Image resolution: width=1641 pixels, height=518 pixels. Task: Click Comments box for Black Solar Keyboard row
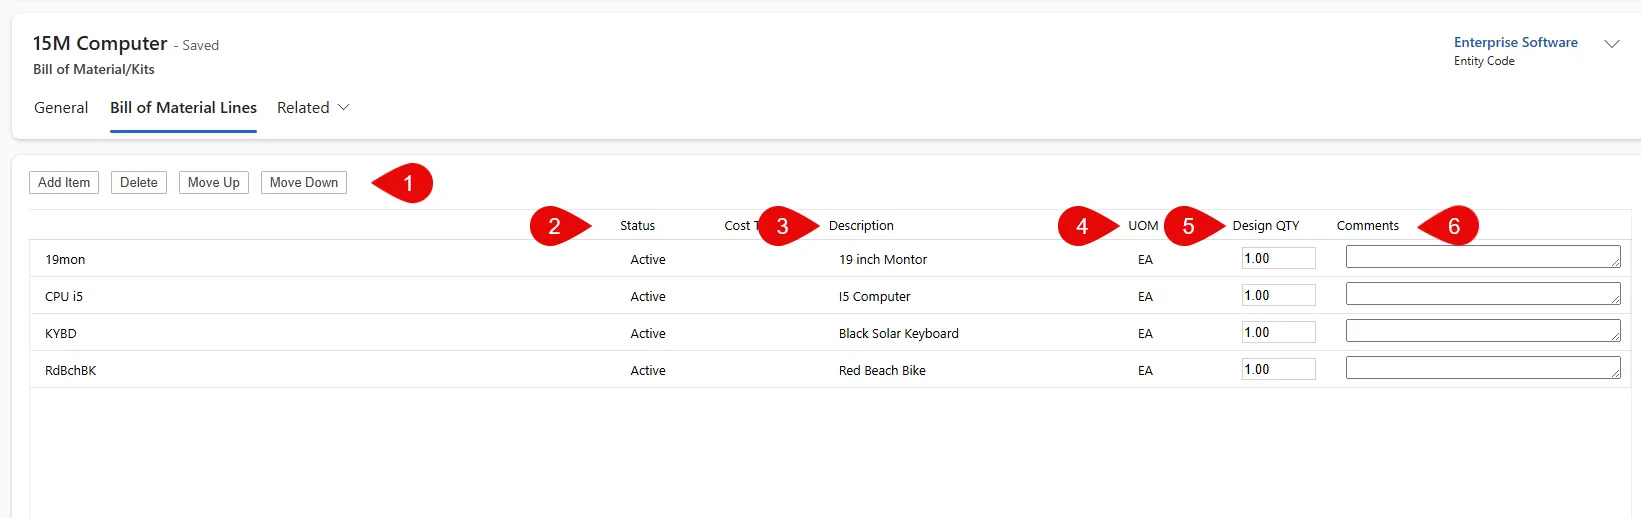pos(1483,331)
